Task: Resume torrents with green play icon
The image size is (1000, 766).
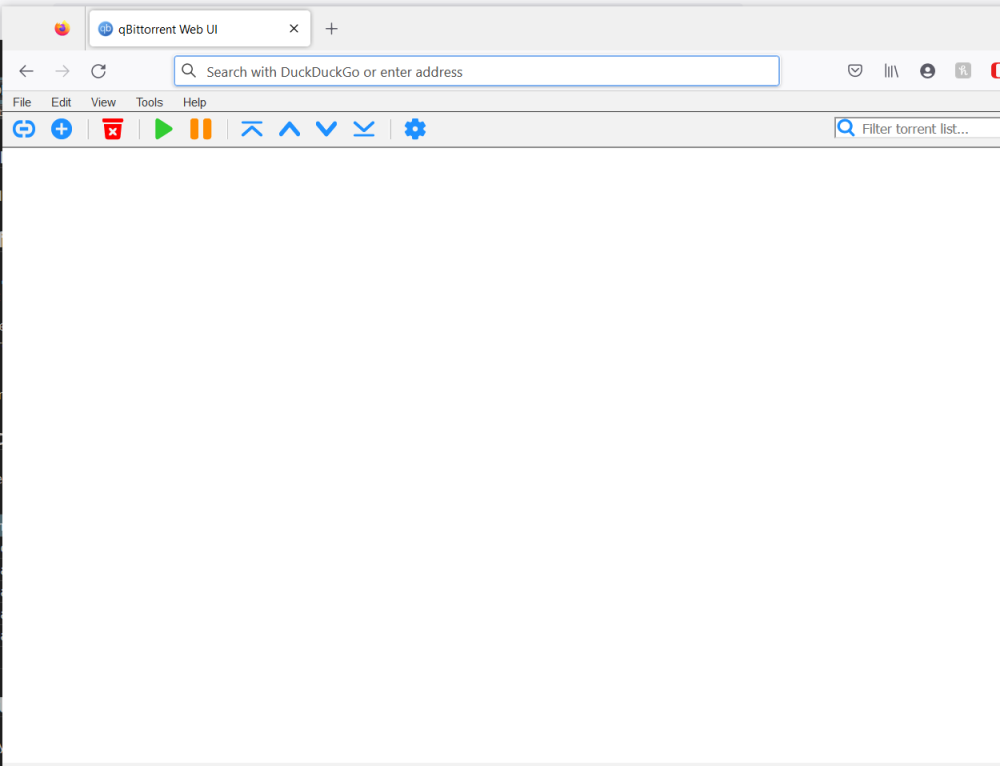Action: tap(164, 129)
